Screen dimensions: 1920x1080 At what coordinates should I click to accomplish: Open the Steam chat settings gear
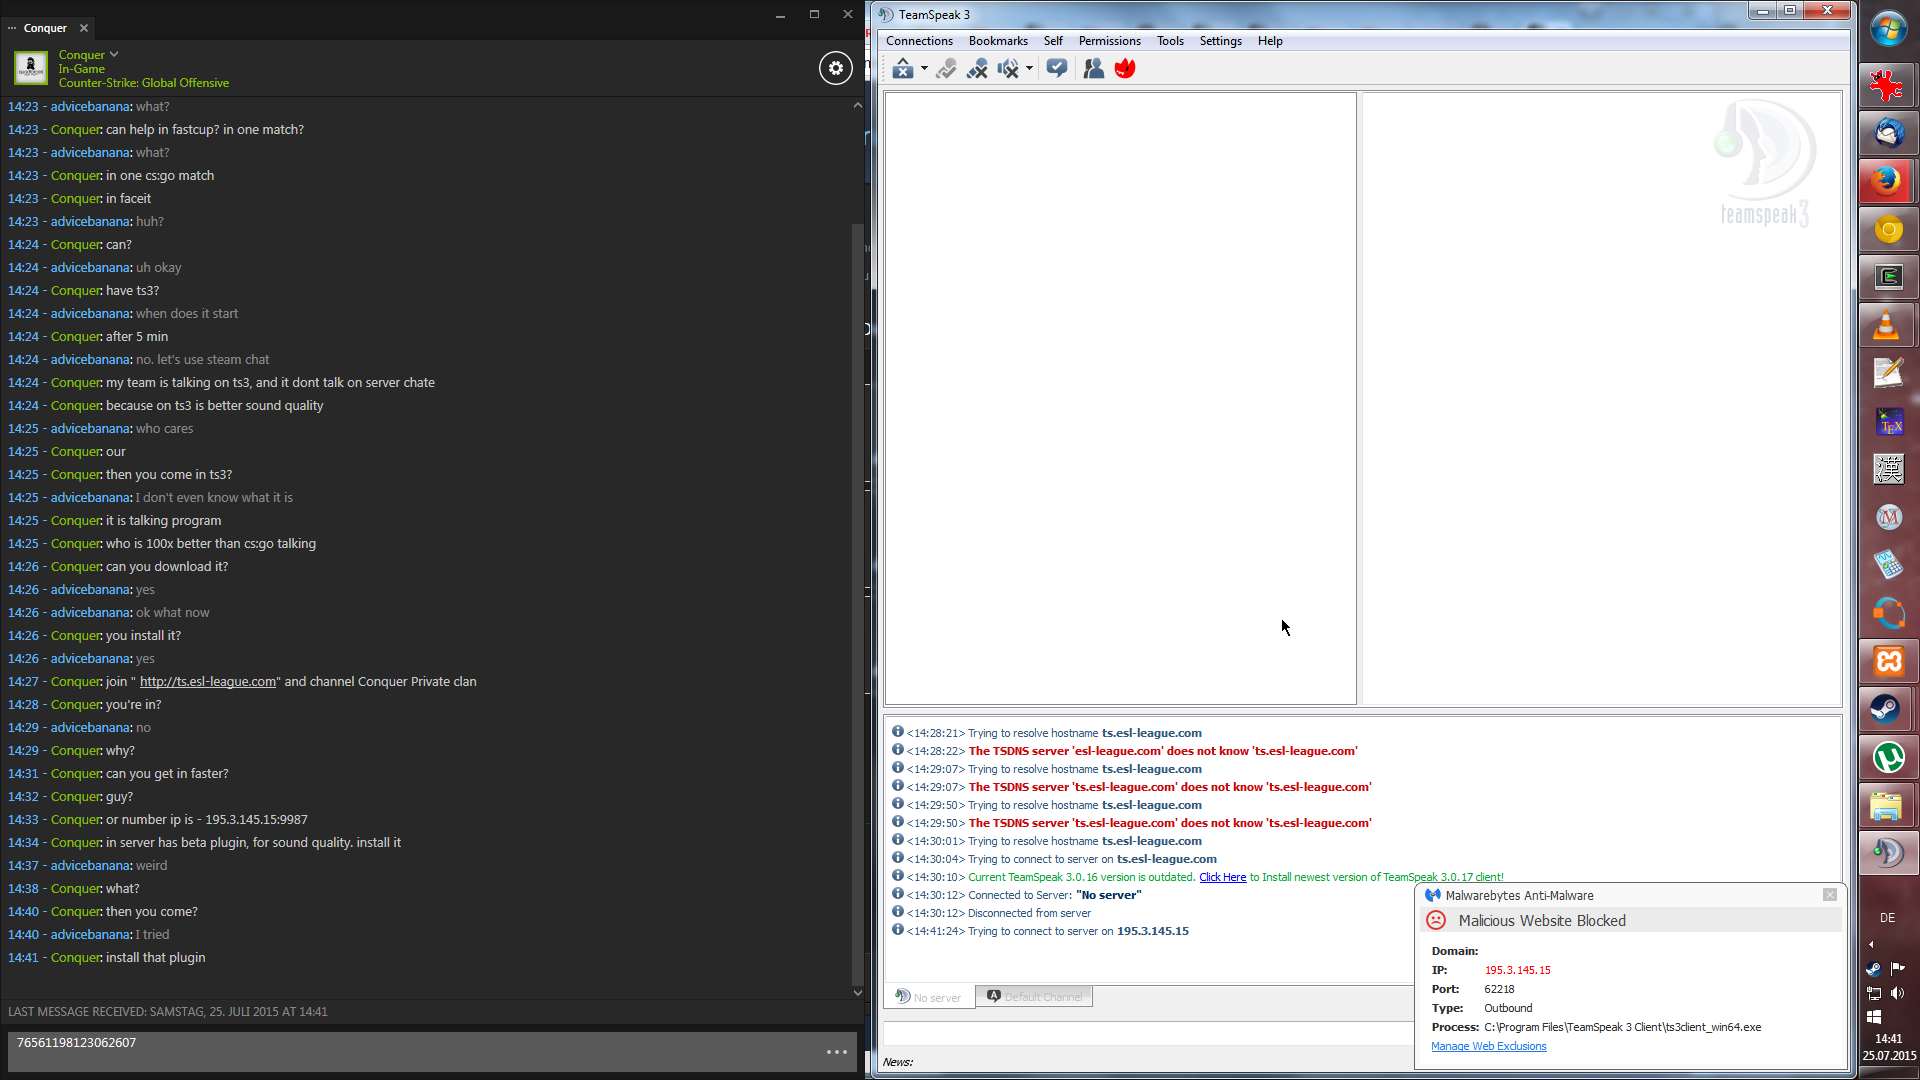coord(836,68)
